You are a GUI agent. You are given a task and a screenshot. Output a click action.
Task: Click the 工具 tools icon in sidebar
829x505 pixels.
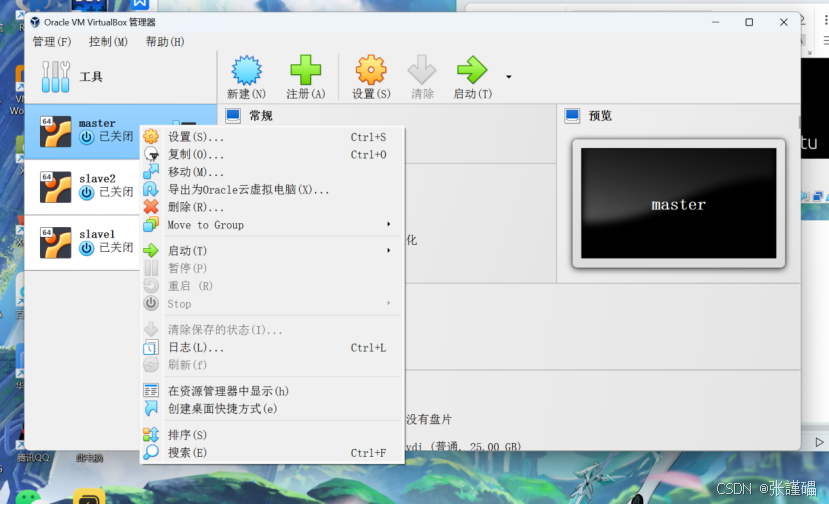56,77
